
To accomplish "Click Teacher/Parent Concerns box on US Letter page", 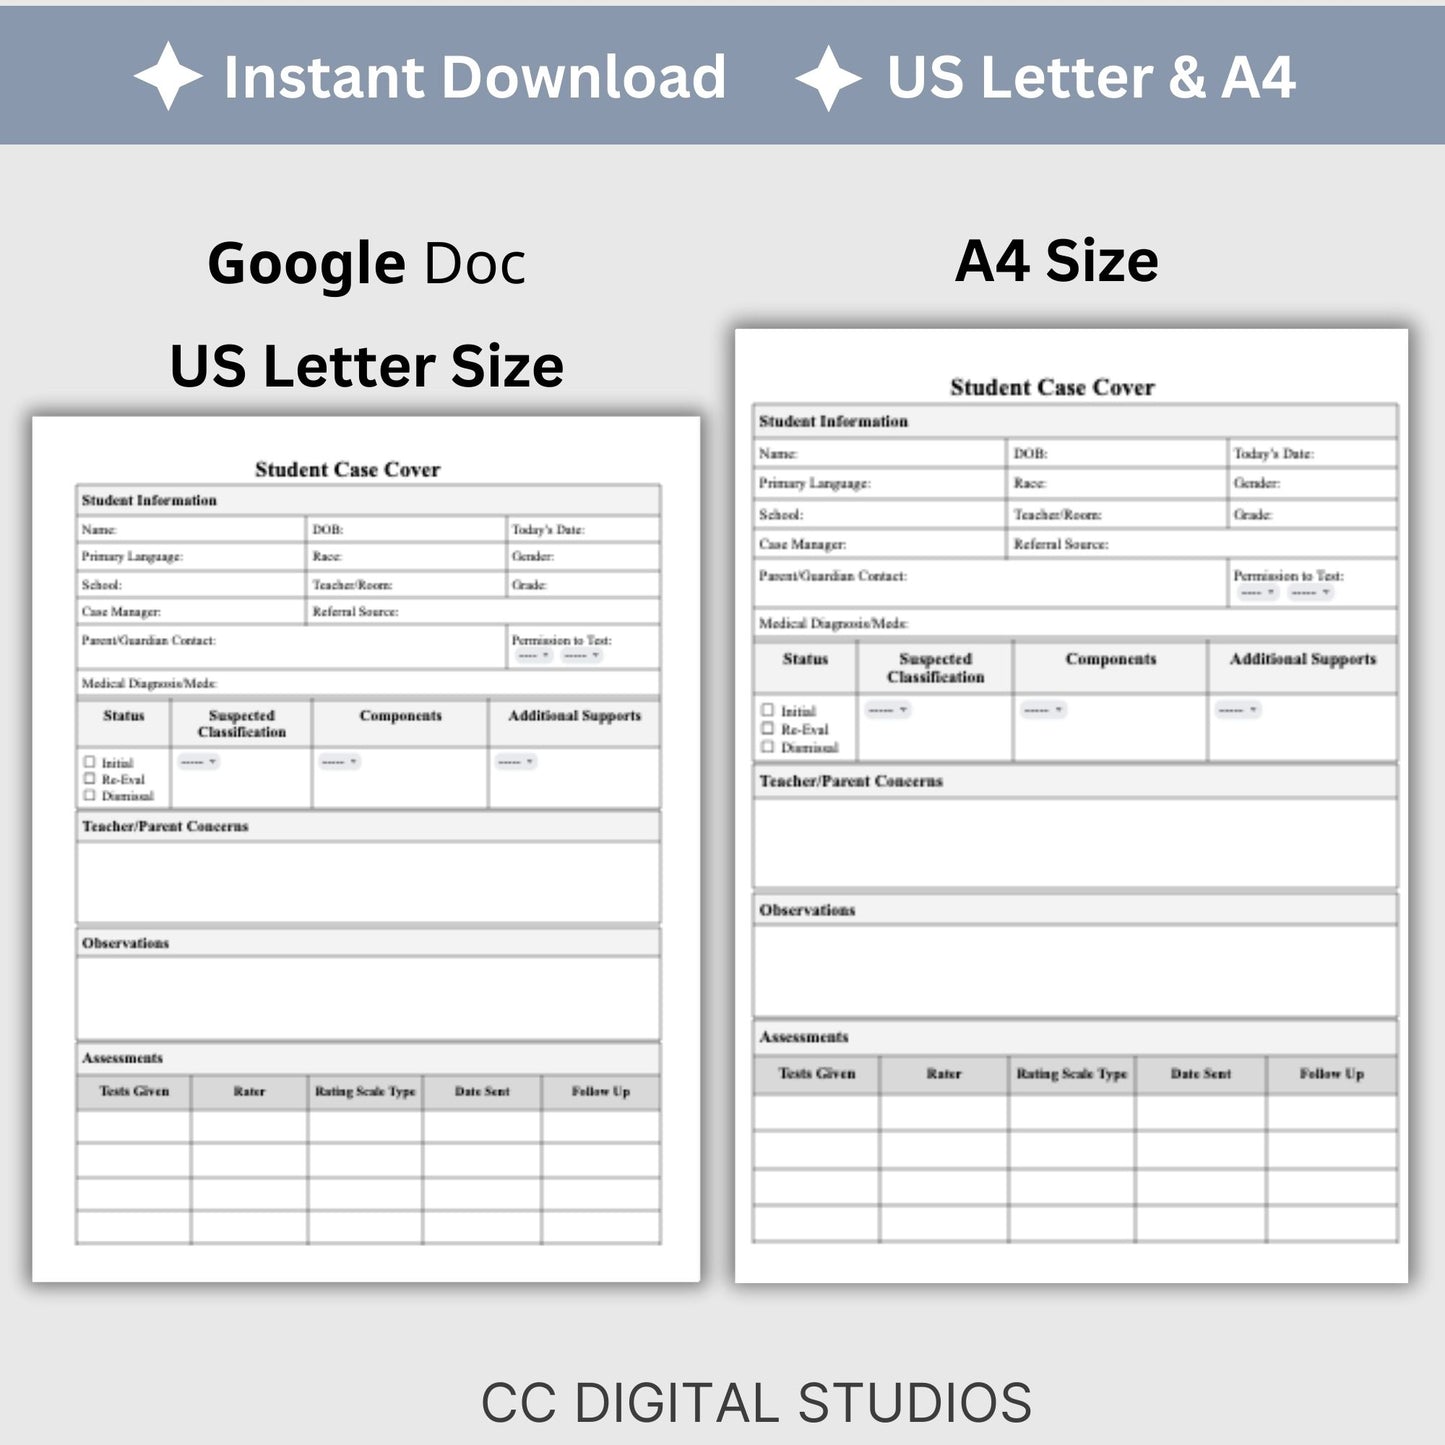I will pyautogui.click(x=368, y=882).
